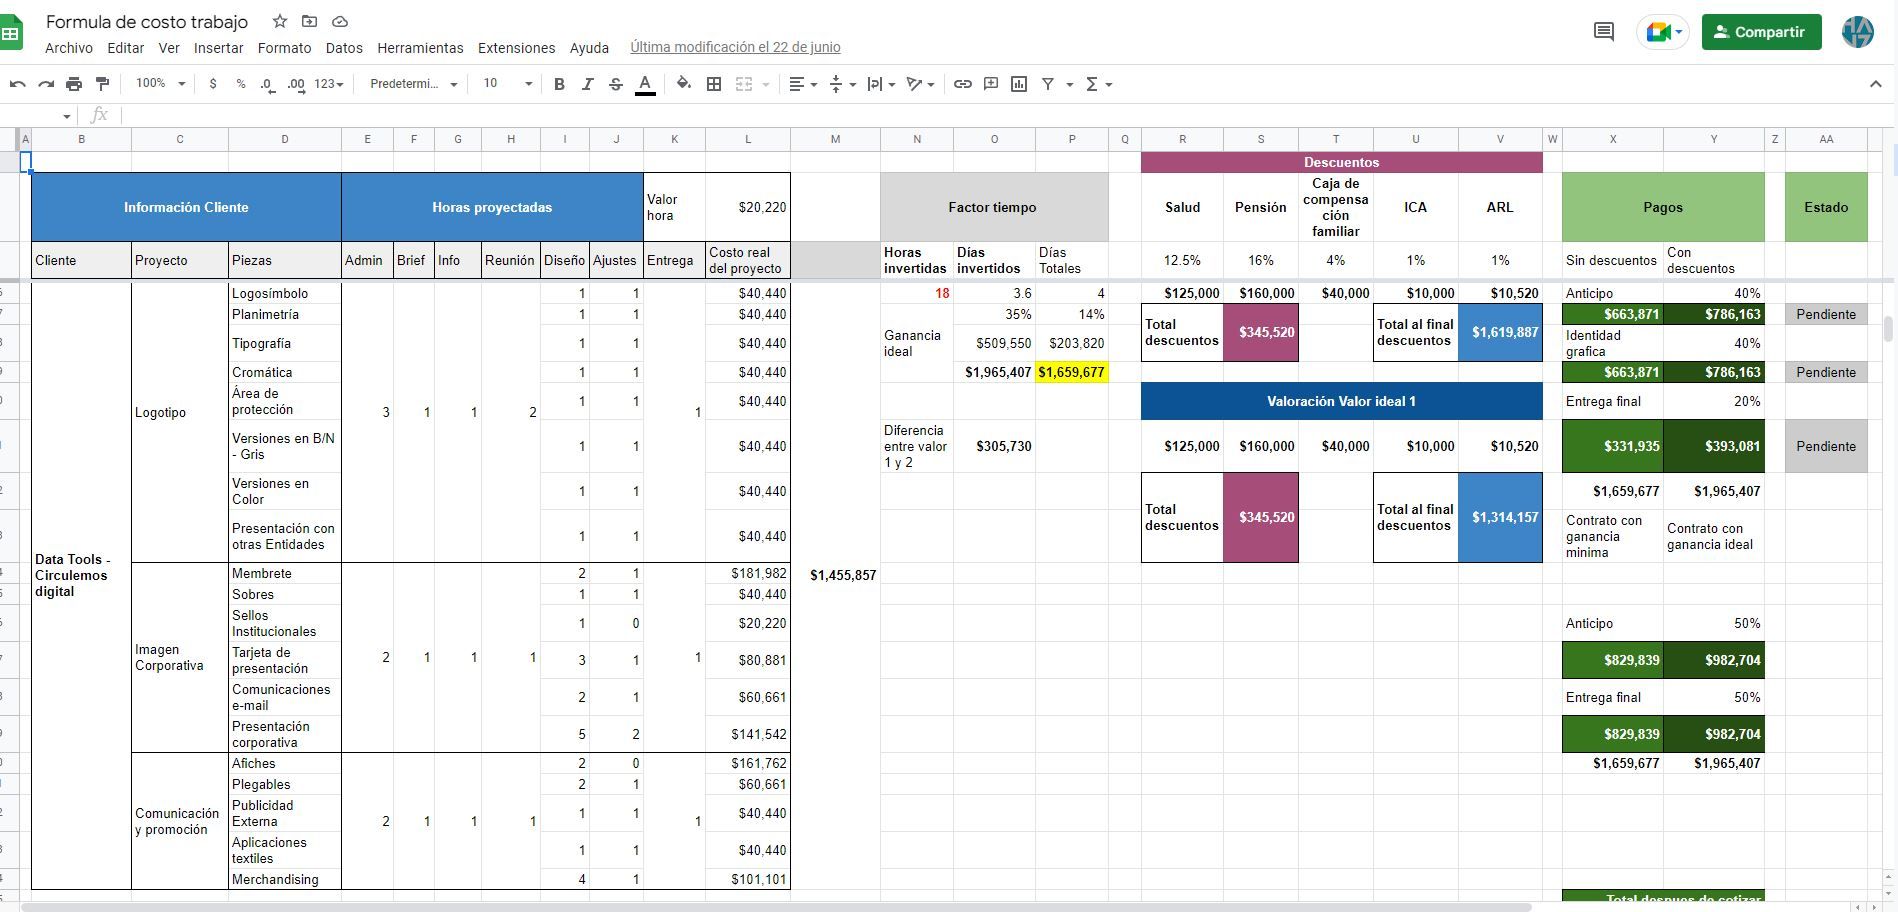This screenshot has width=1898, height=912.
Task: Toggle strikethrough formatting
Action: [x=615, y=84]
